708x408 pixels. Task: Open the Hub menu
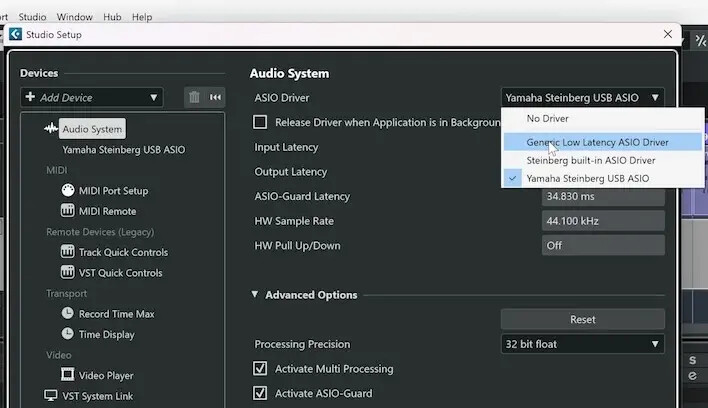coord(112,17)
